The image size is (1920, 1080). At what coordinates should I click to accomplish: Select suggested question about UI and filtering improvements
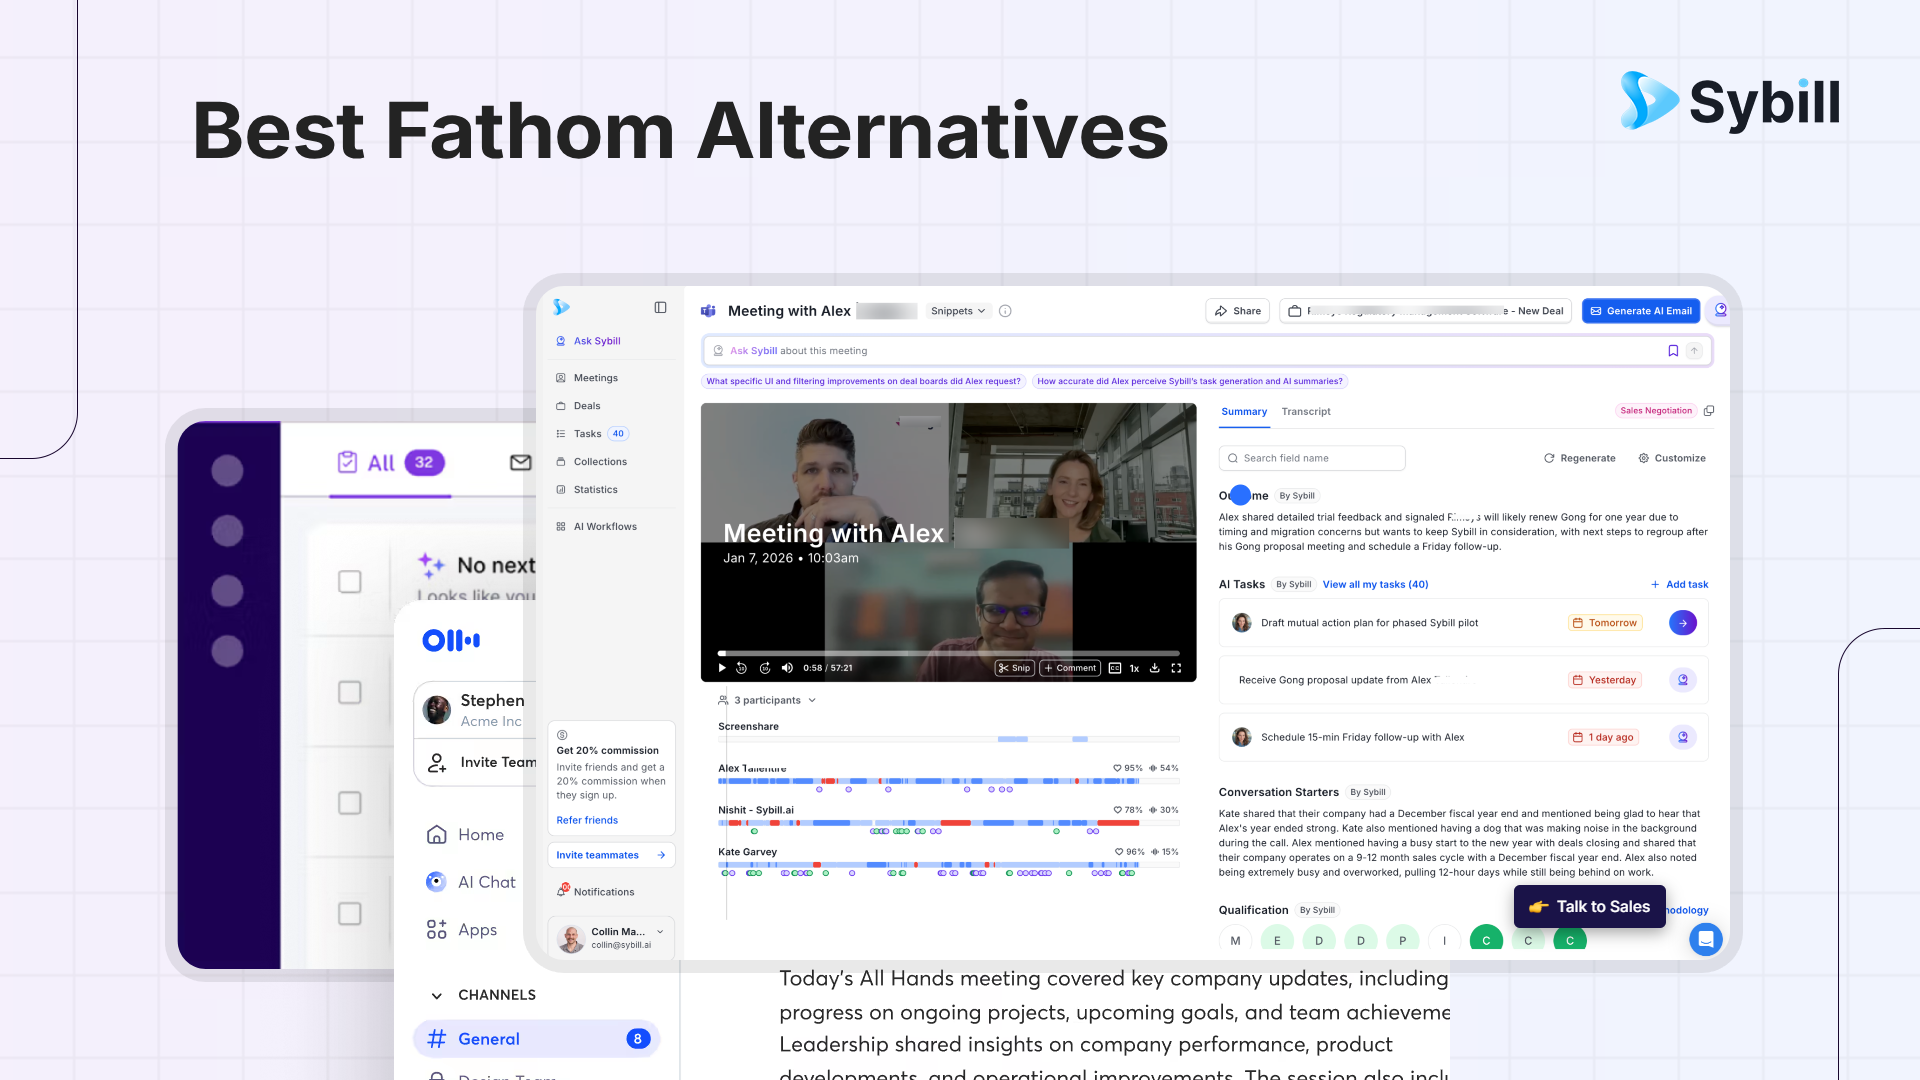(x=863, y=381)
